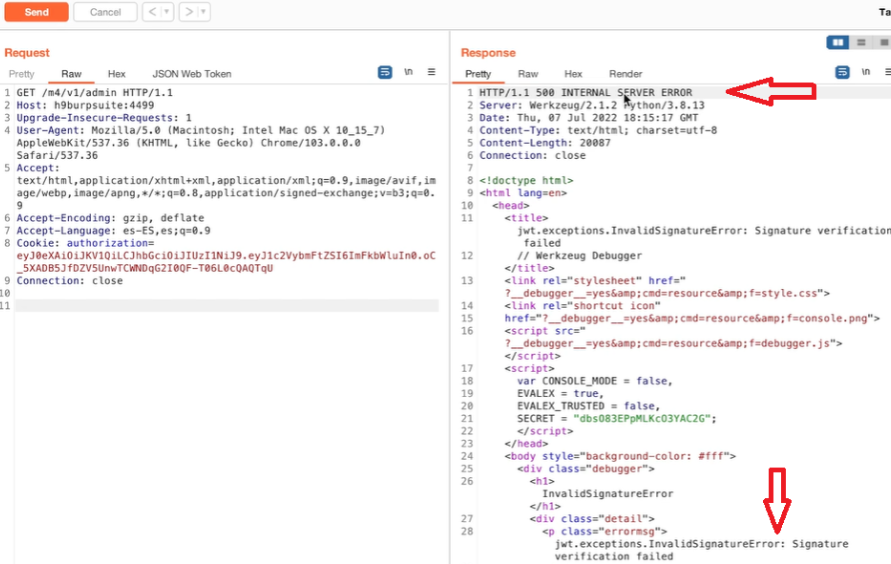The image size is (891, 564).
Task: Click the Server: Werkzeug/2.1.2 header
Action: 592,105
